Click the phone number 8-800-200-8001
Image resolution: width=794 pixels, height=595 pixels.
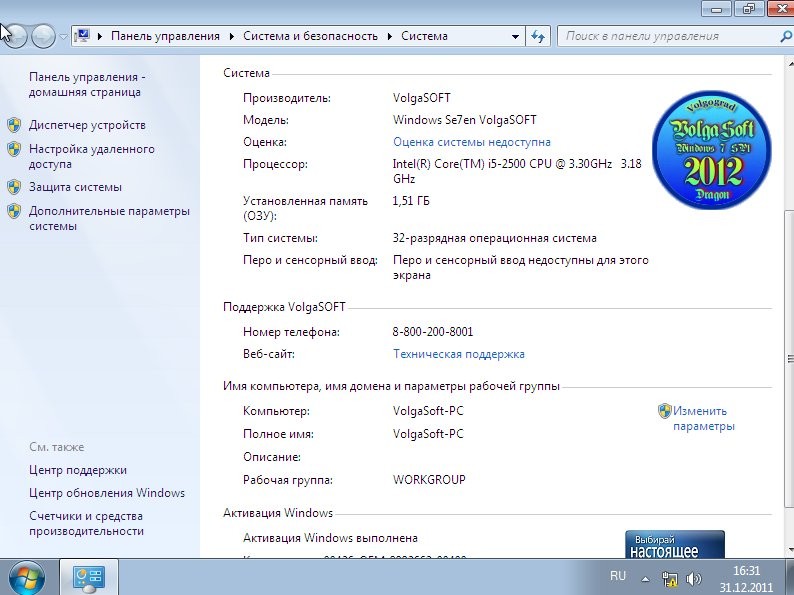coord(433,332)
